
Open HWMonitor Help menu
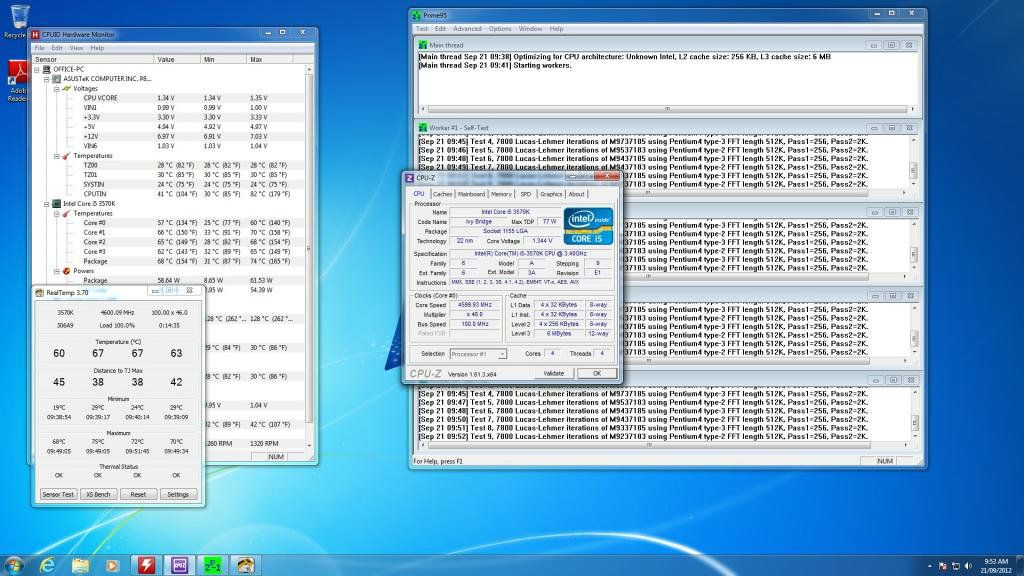[x=97, y=48]
